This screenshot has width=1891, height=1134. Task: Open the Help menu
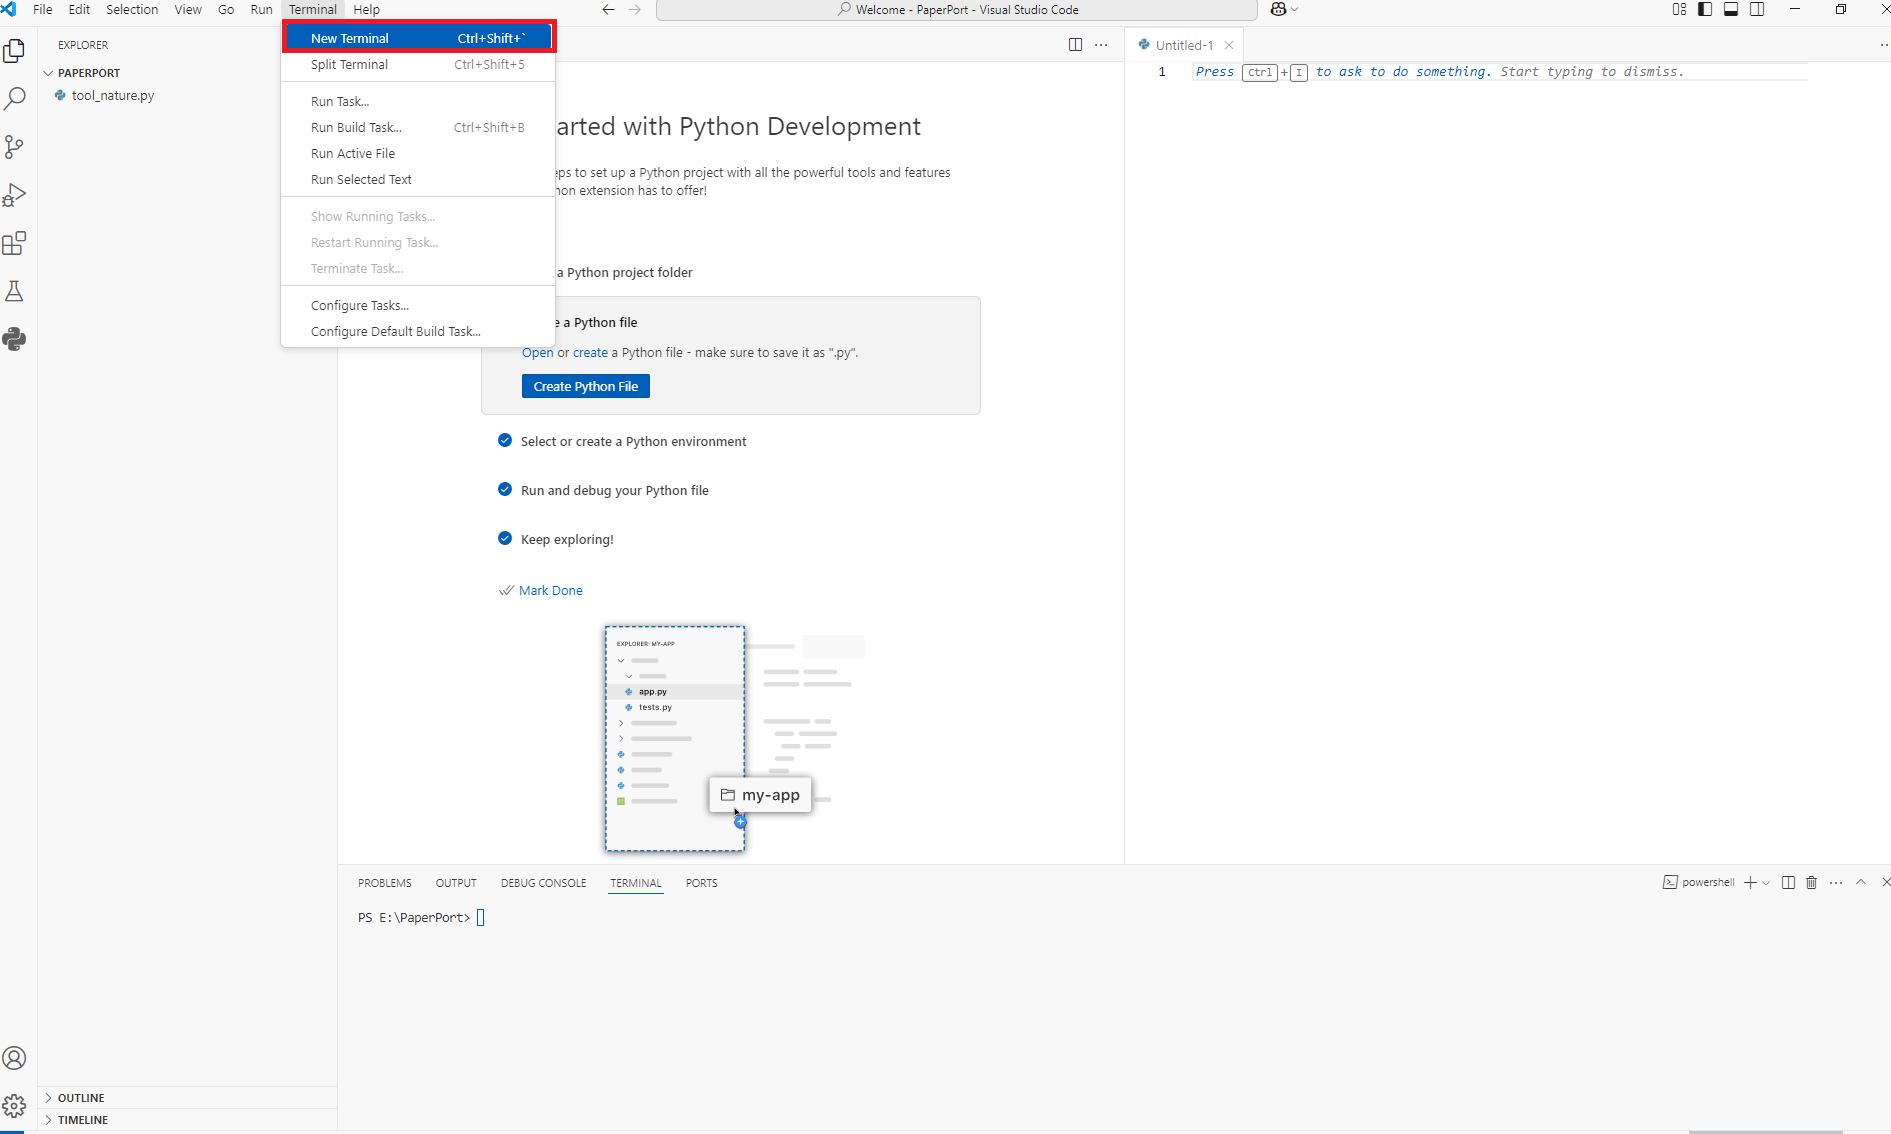point(366,9)
